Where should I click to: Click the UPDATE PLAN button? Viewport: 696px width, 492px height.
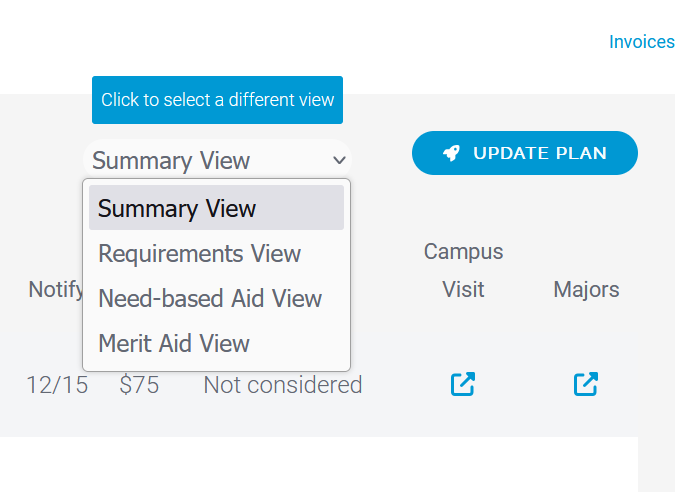click(x=525, y=153)
